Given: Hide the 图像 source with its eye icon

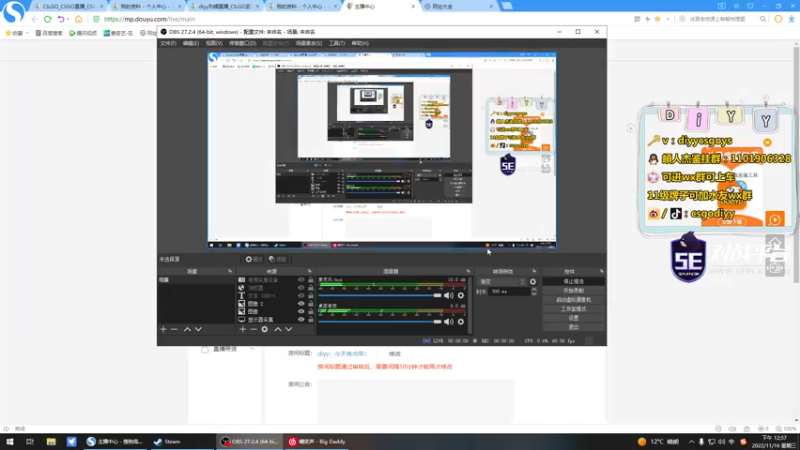Looking at the screenshot, I should (x=301, y=311).
